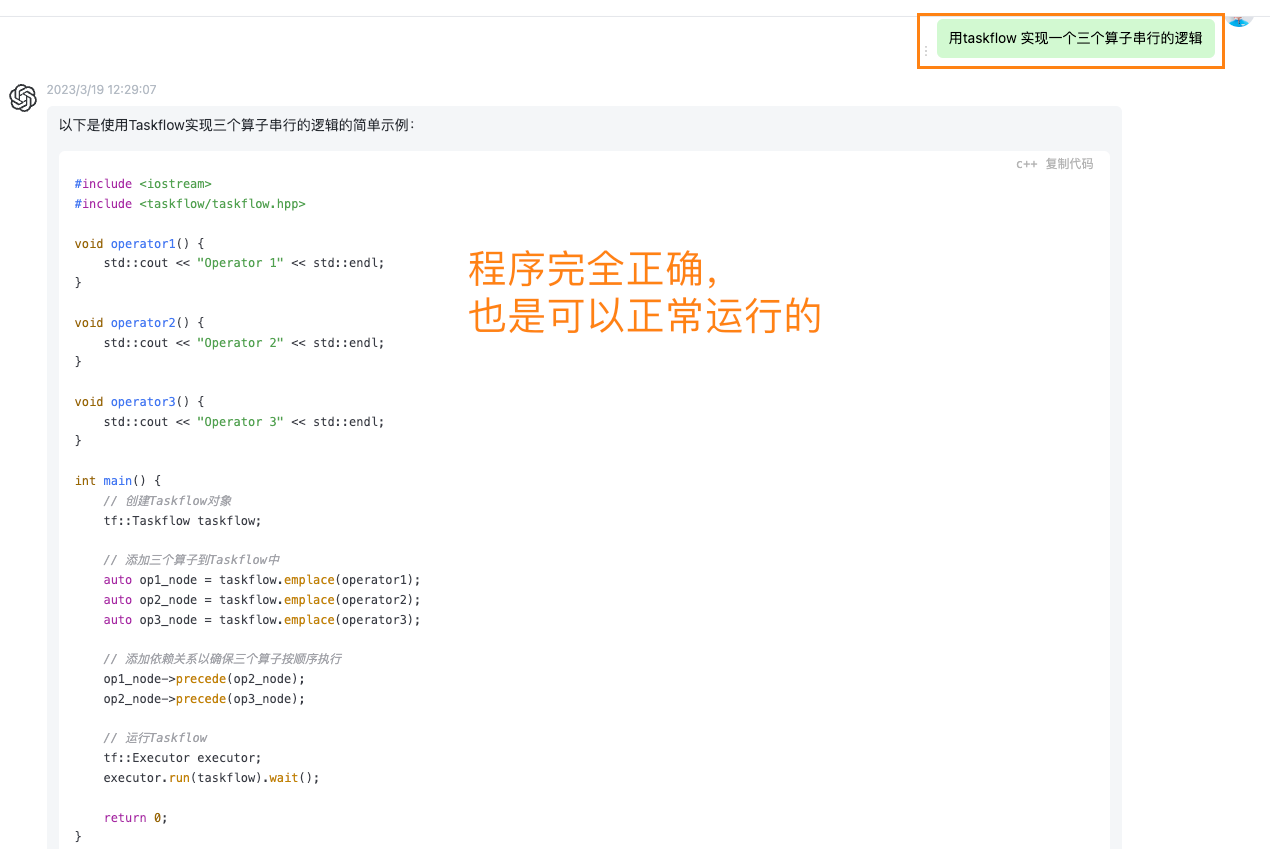Click the c++ language label

click(x=1026, y=164)
